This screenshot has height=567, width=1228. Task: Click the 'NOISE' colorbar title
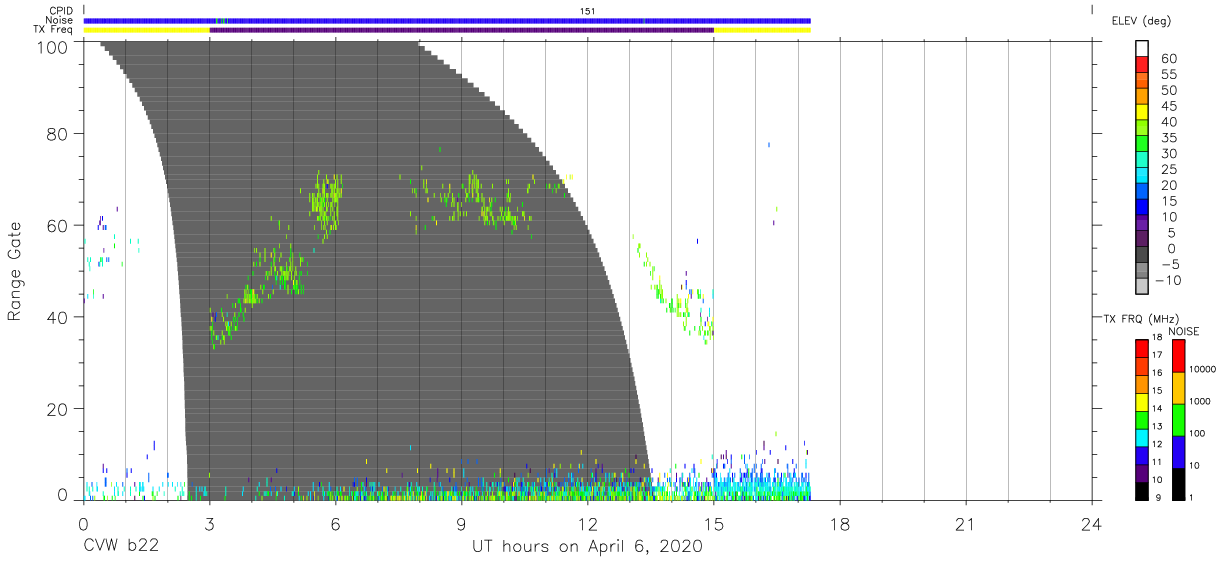1183,331
